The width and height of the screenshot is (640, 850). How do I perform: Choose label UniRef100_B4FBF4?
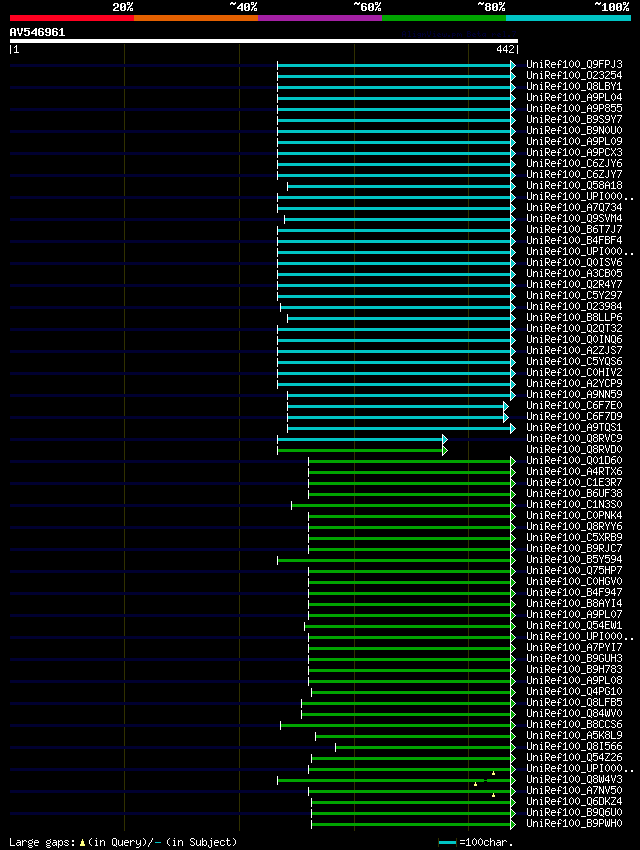(574, 240)
